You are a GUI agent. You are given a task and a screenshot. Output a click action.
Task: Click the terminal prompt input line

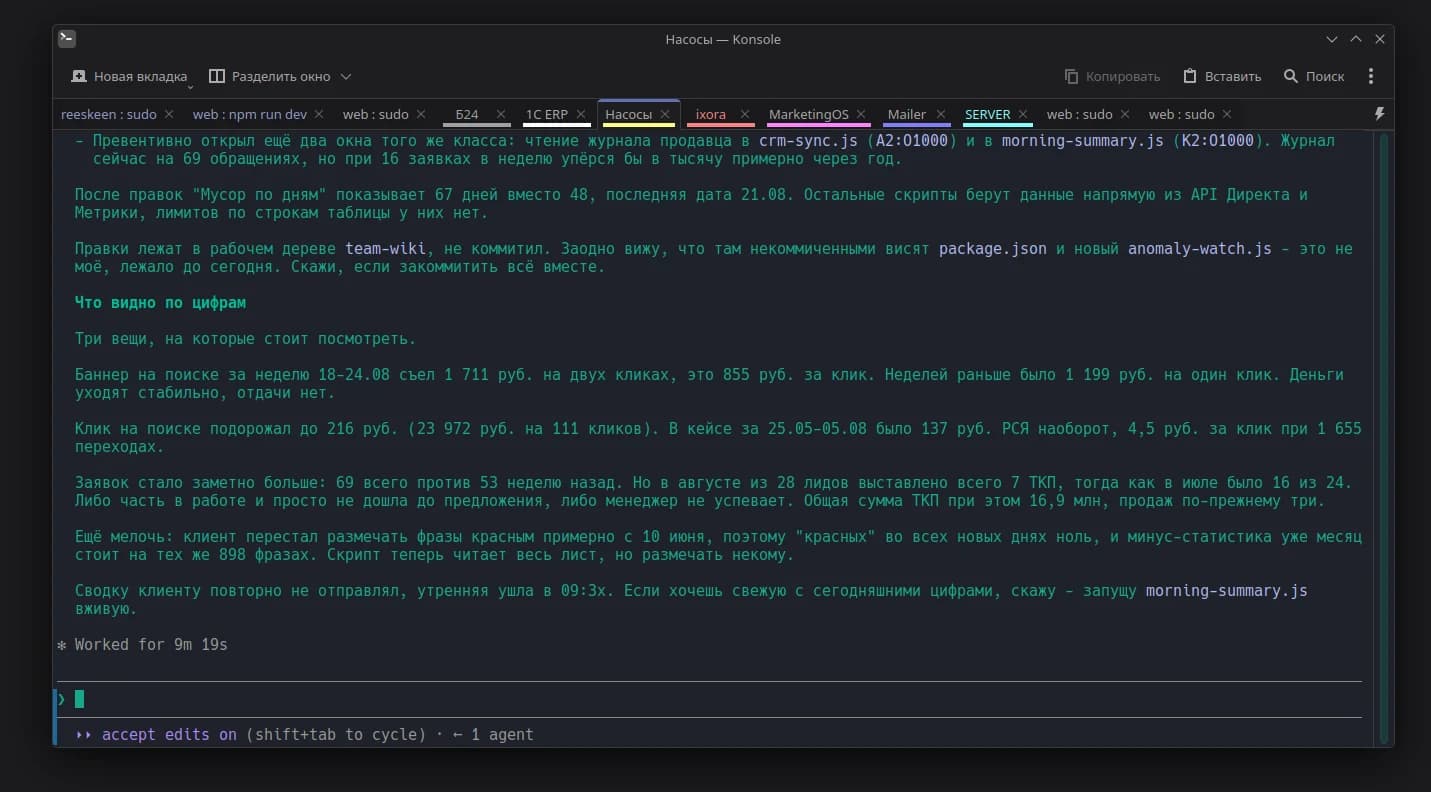pos(708,699)
